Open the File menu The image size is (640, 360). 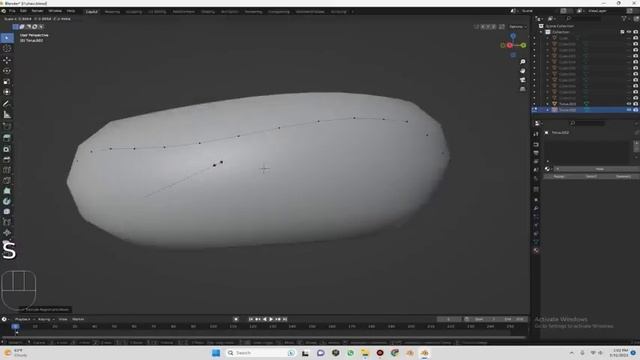12,11
